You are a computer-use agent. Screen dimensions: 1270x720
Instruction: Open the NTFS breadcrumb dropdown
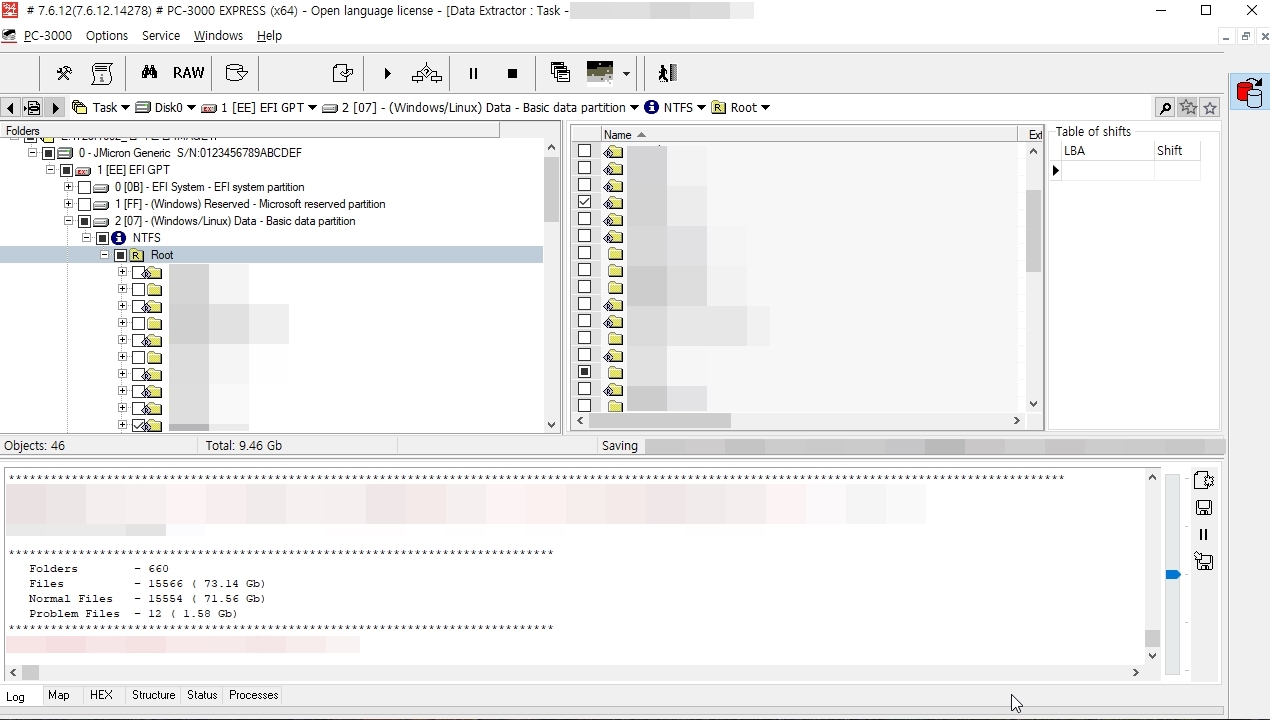[701, 108]
